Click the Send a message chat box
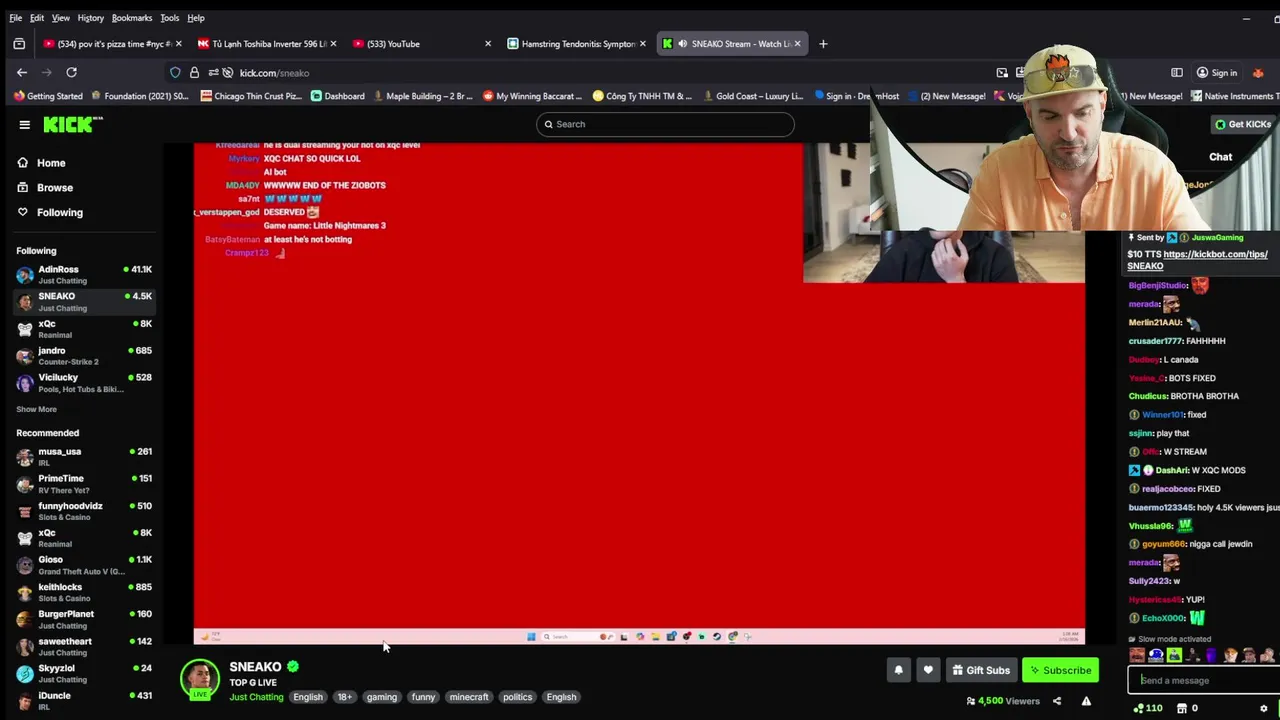The image size is (1280, 720). [1205, 680]
